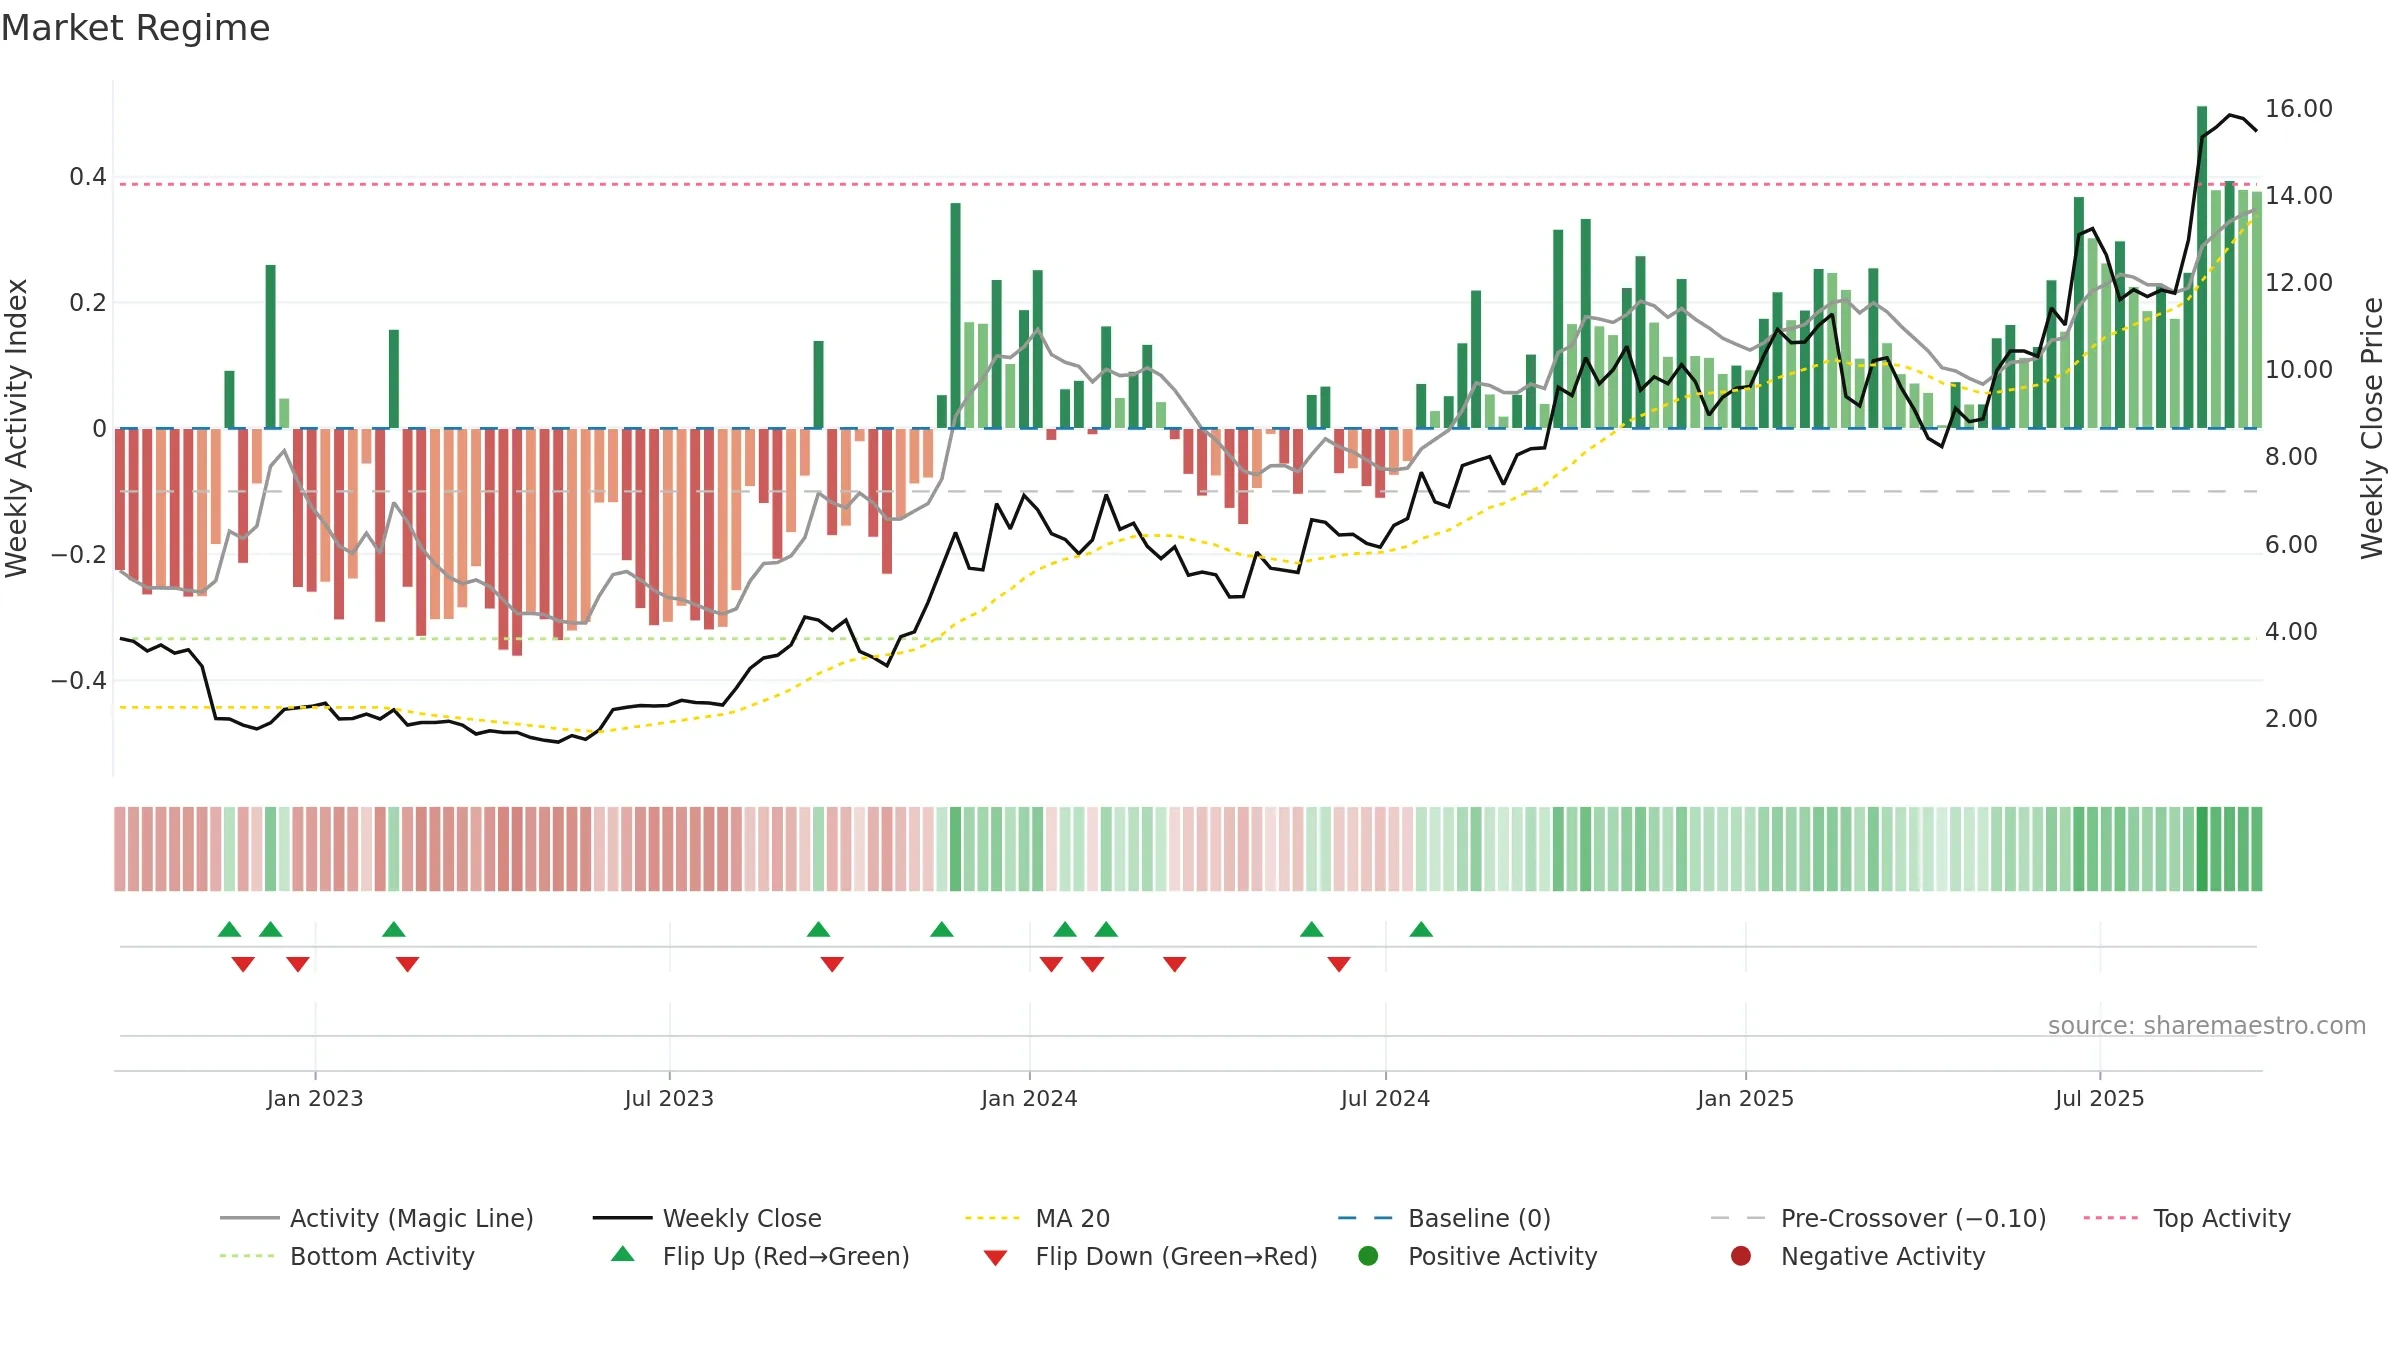Select the −0.2 activity index tick

pyautogui.click(x=79, y=555)
